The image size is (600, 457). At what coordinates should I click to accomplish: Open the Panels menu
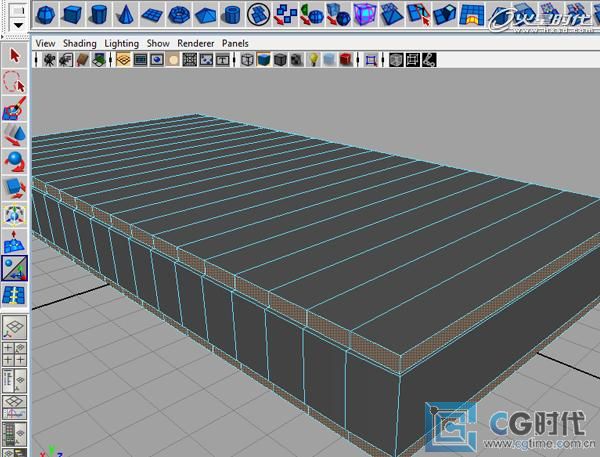tap(235, 43)
